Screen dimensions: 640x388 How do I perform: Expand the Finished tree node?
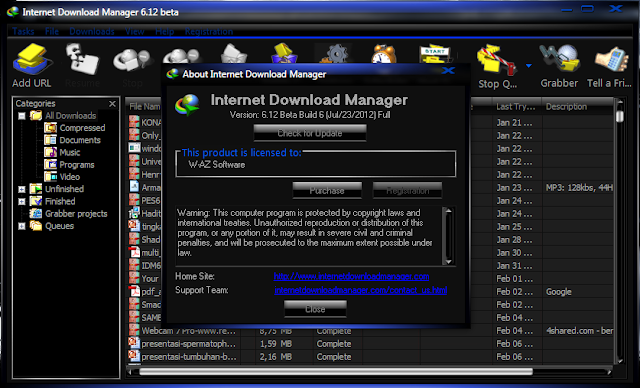click(x=22, y=202)
